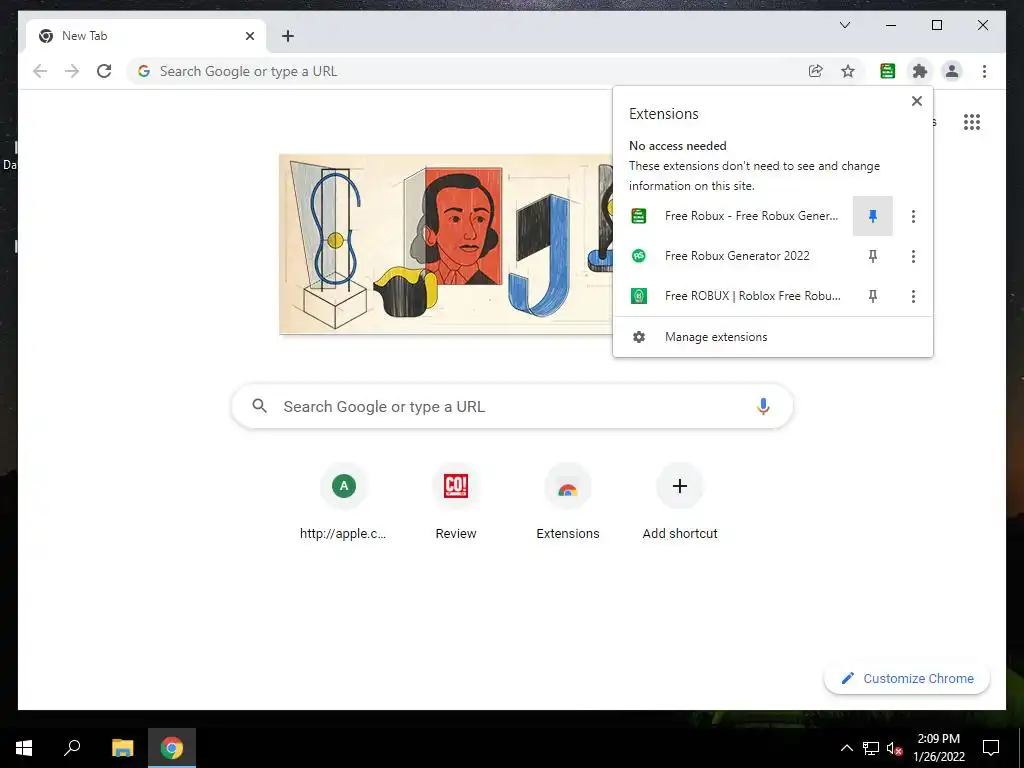The height and width of the screenshot is (768, 1024).
Task: Open Manage extensions
Action: [773, 337]
